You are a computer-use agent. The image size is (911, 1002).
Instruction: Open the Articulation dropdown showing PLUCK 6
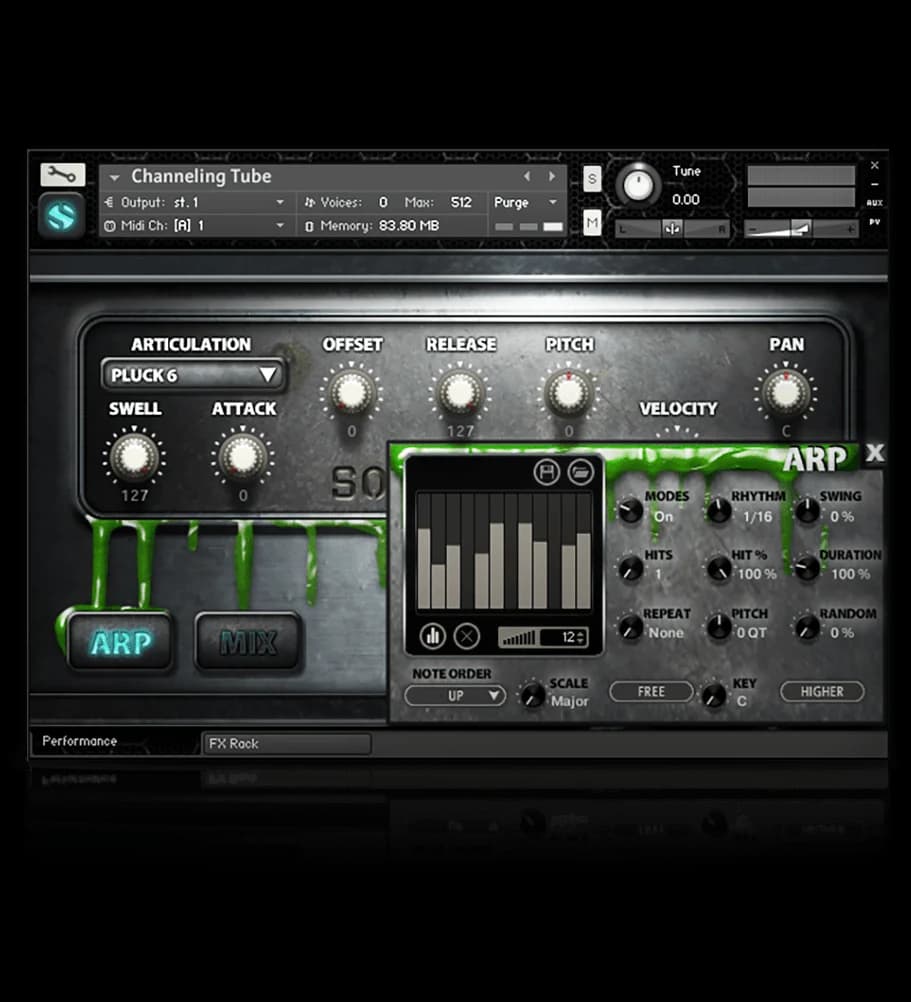tap(193, 376)
